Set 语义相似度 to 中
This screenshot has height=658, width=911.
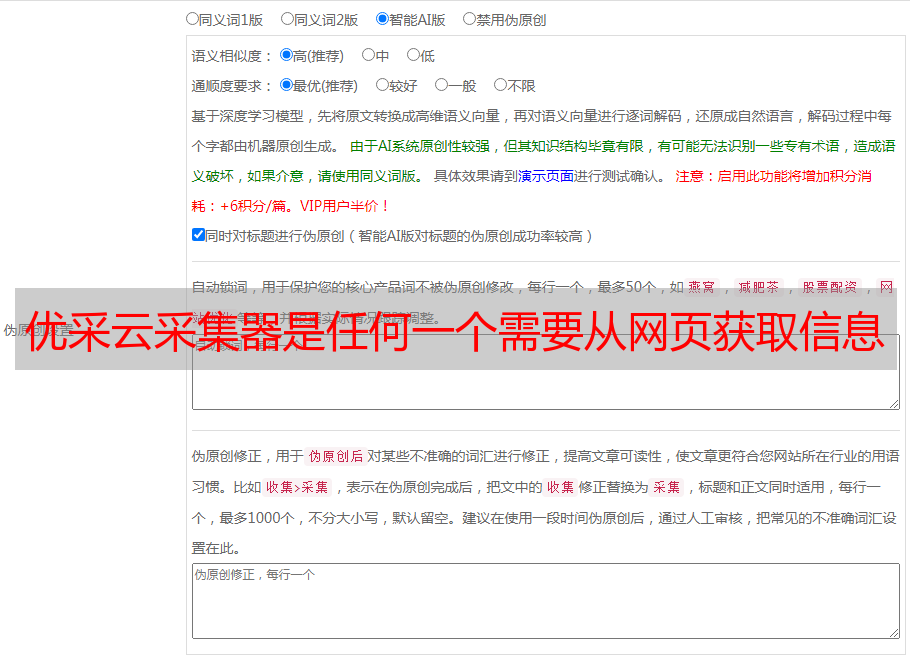tap(368, 55)
